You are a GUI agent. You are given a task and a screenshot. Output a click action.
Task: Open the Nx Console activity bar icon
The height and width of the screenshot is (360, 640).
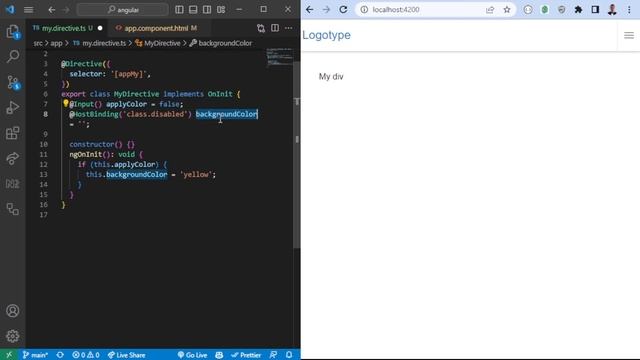point(13,184)
